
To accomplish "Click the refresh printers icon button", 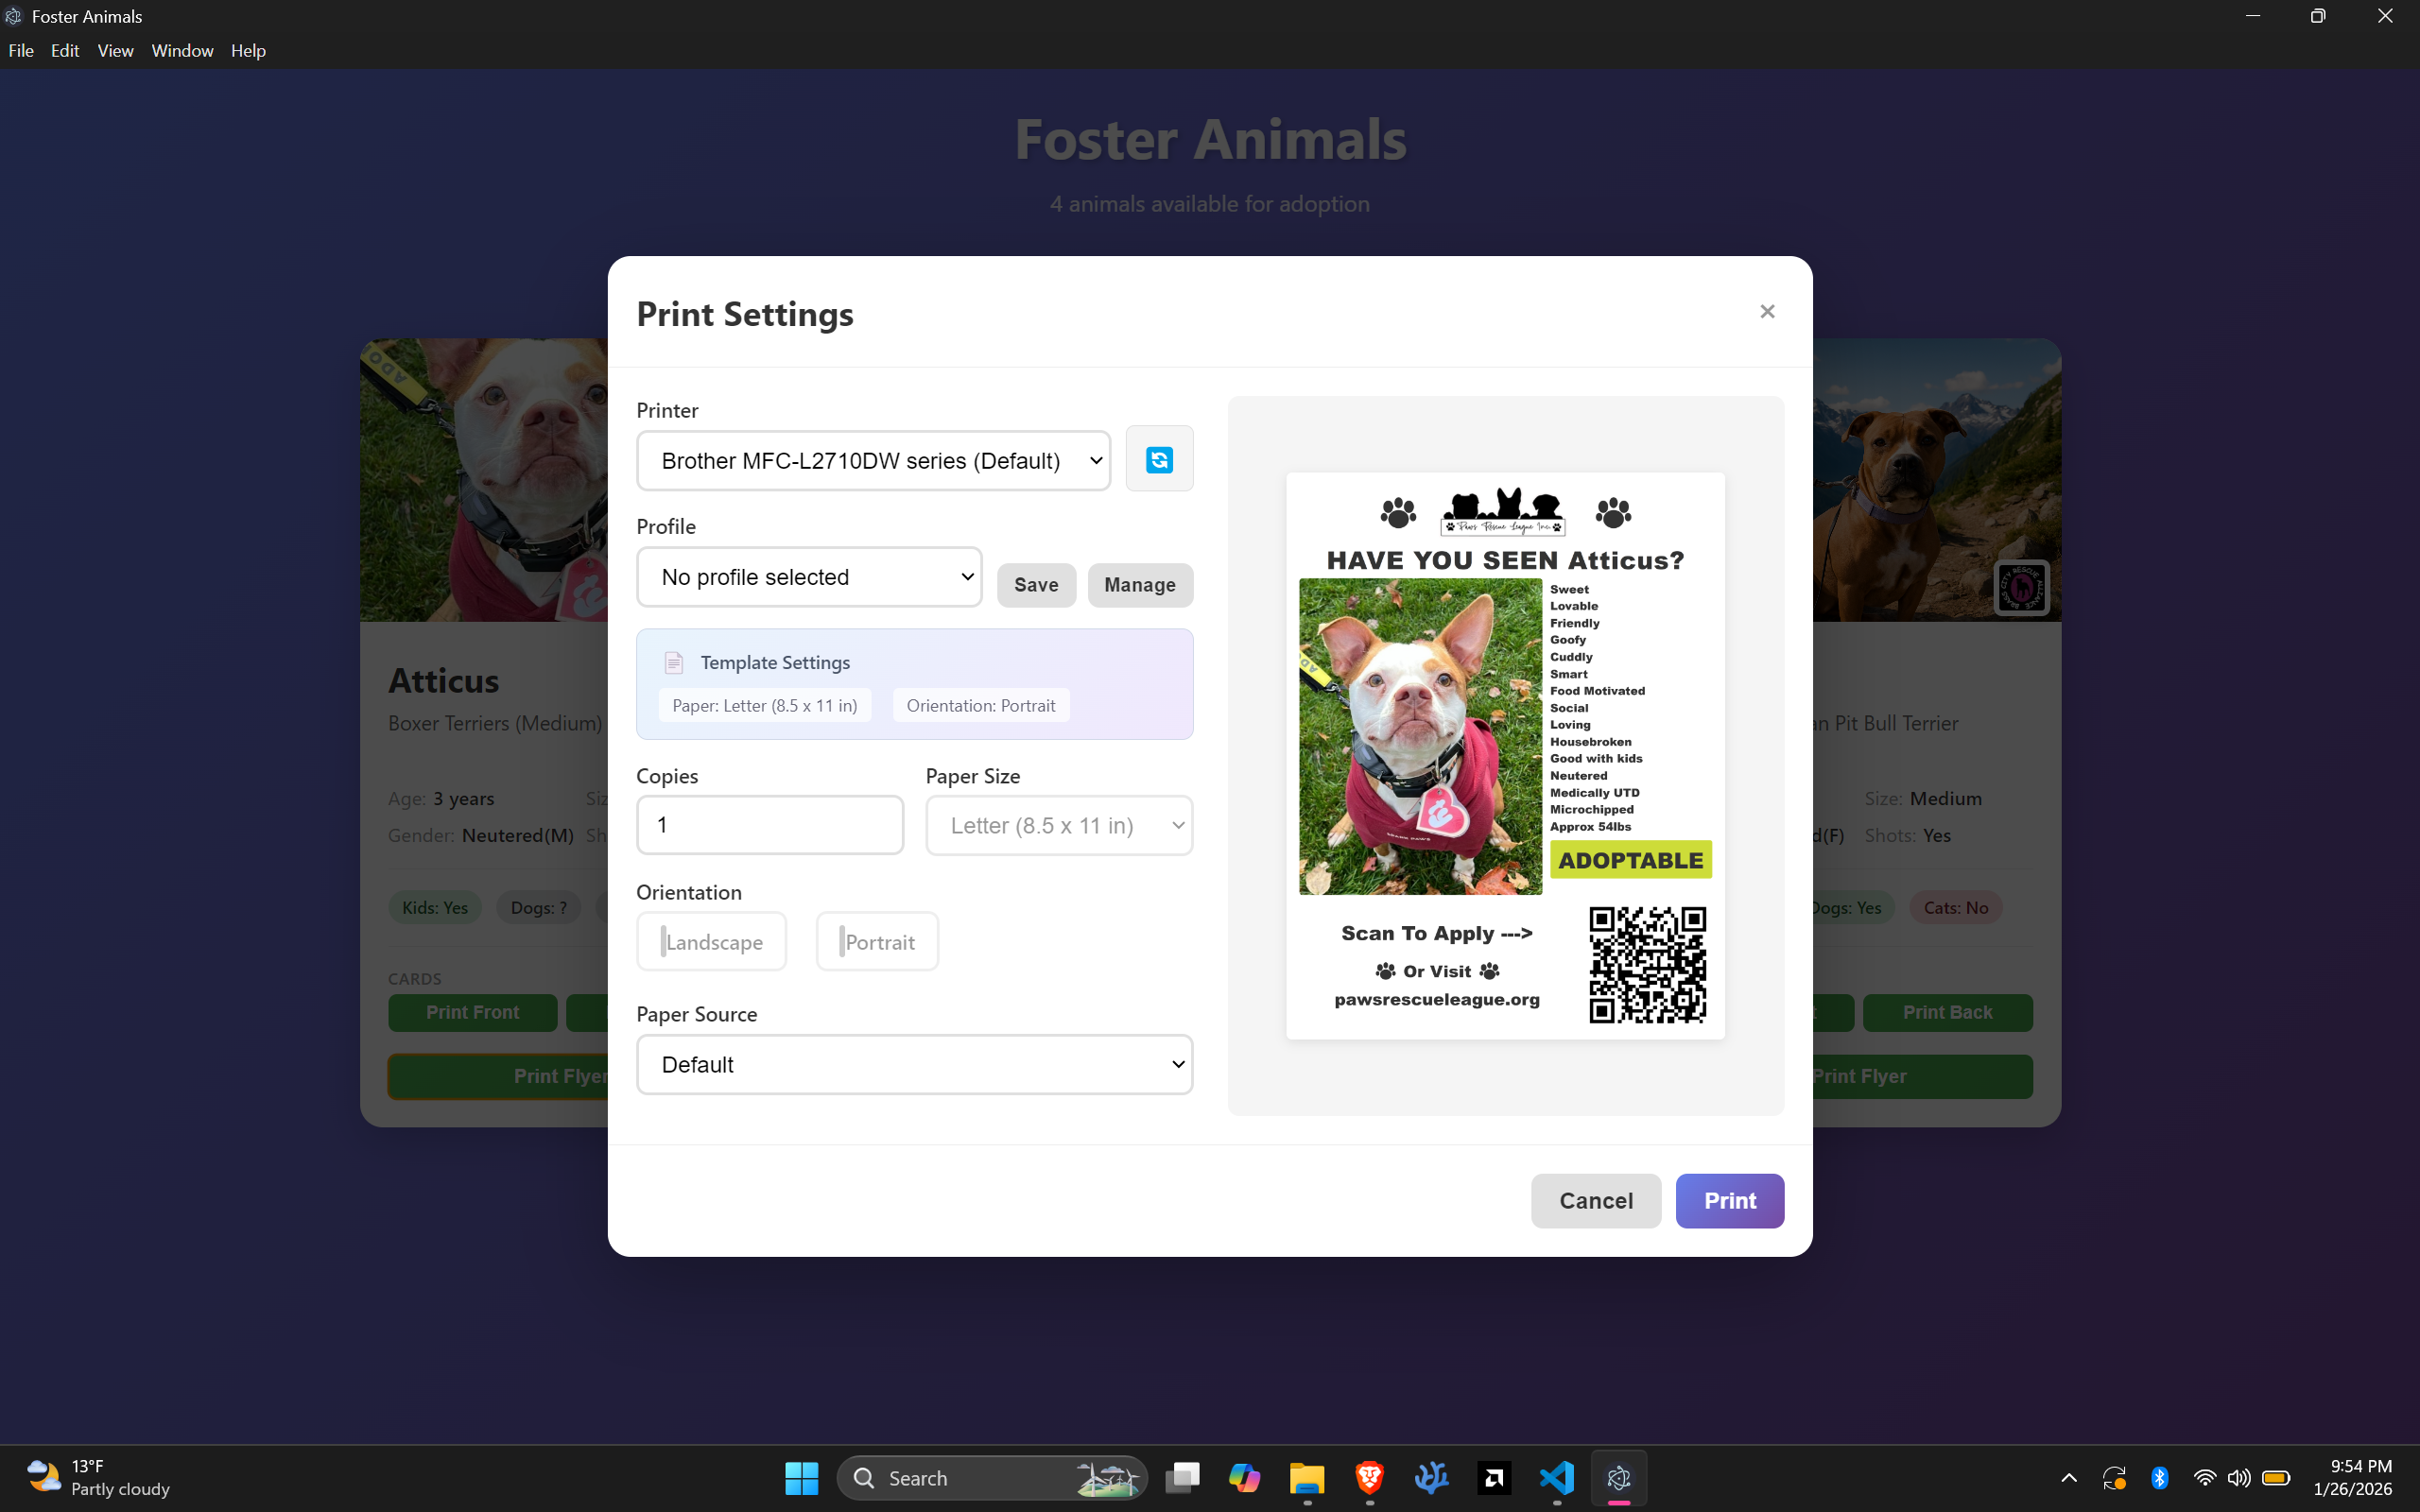I will click(x=1159, y=459).
